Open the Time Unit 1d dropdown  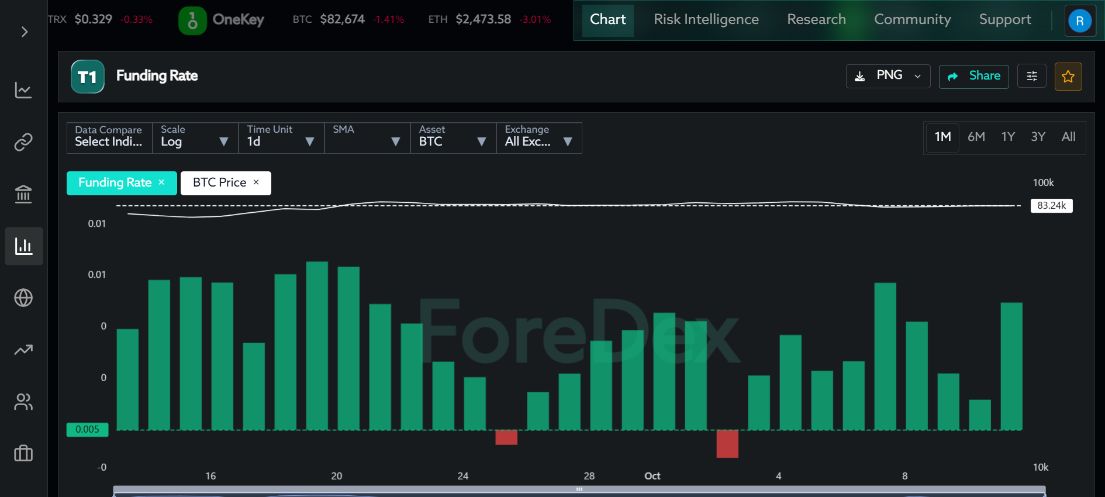coord(281,137)
